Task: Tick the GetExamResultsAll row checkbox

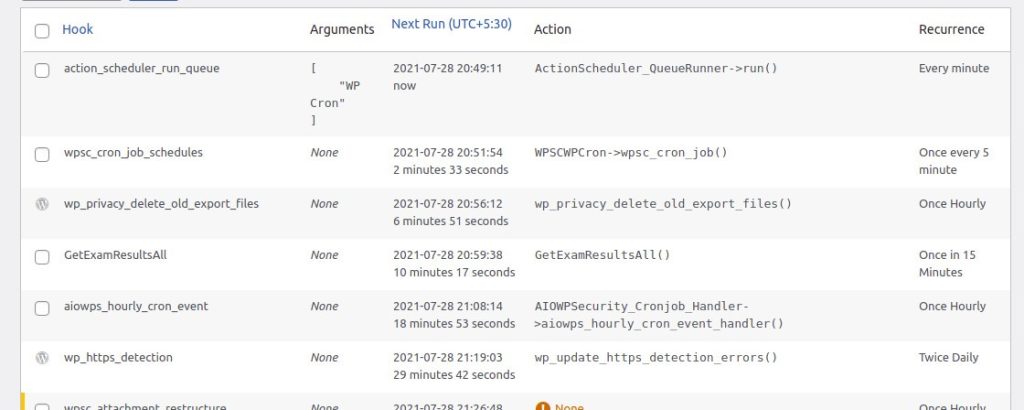Action: [42, 256]
